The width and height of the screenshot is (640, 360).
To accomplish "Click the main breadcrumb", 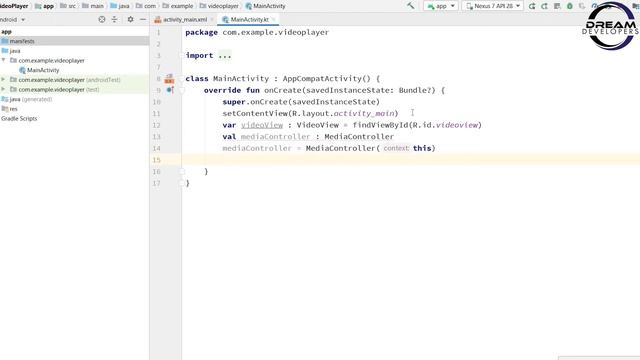I will pyautogui.click(x=93, y=6).
